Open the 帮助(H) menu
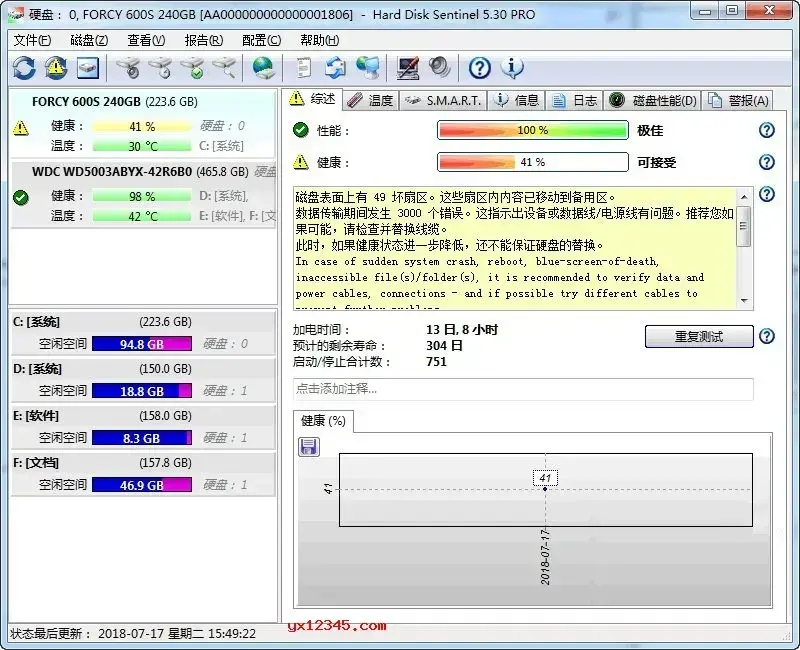This screenshot has width=800, height=650. (x=320, y=40)
